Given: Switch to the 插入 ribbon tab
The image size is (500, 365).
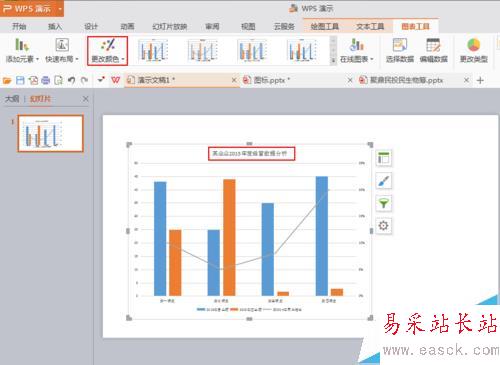Looking at the screenshot, I should tap(55, 26).
